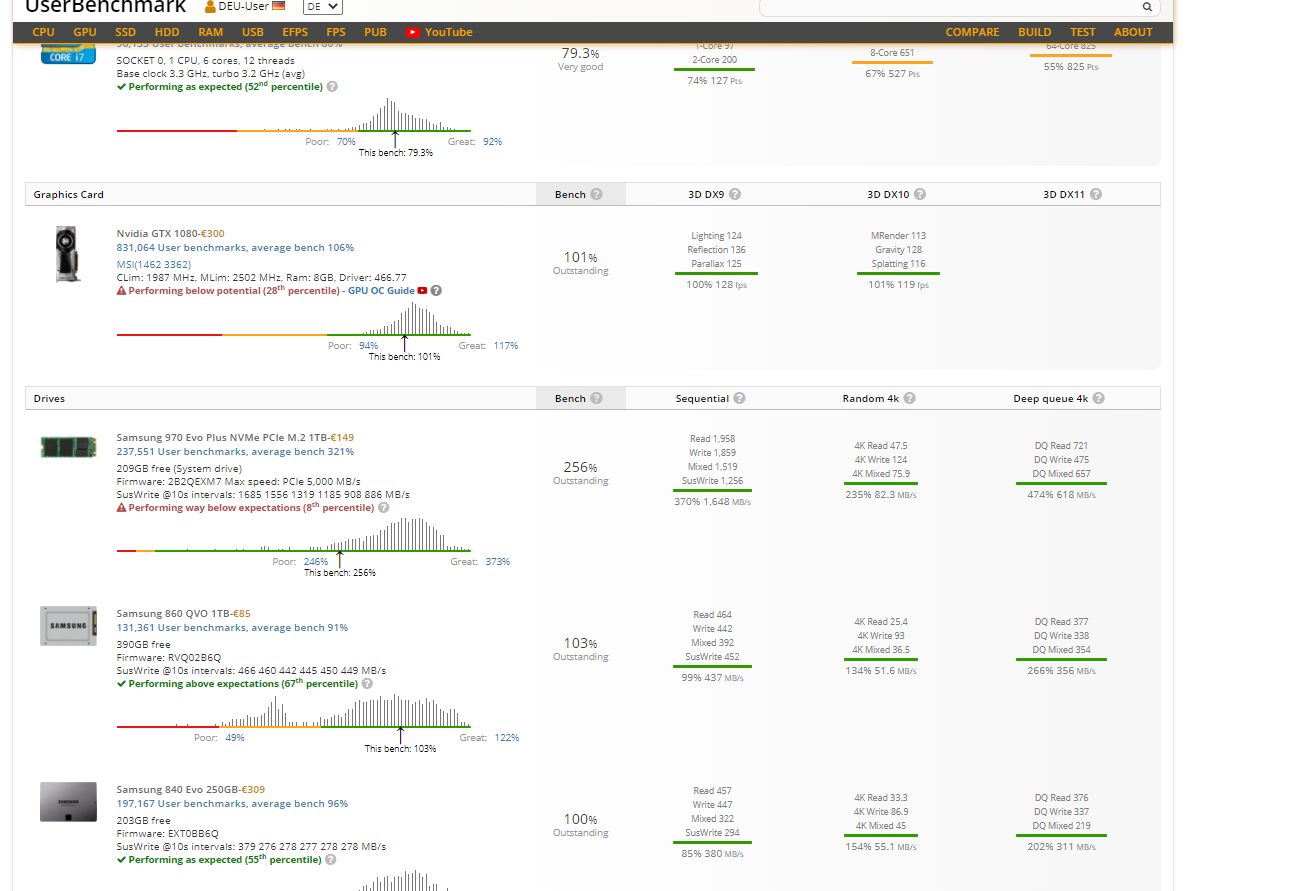The width and height of the screenshot is (1299, 891).
Task: Click the GTX 1080 card thumbnail
Action: click(x=67, y=254)
